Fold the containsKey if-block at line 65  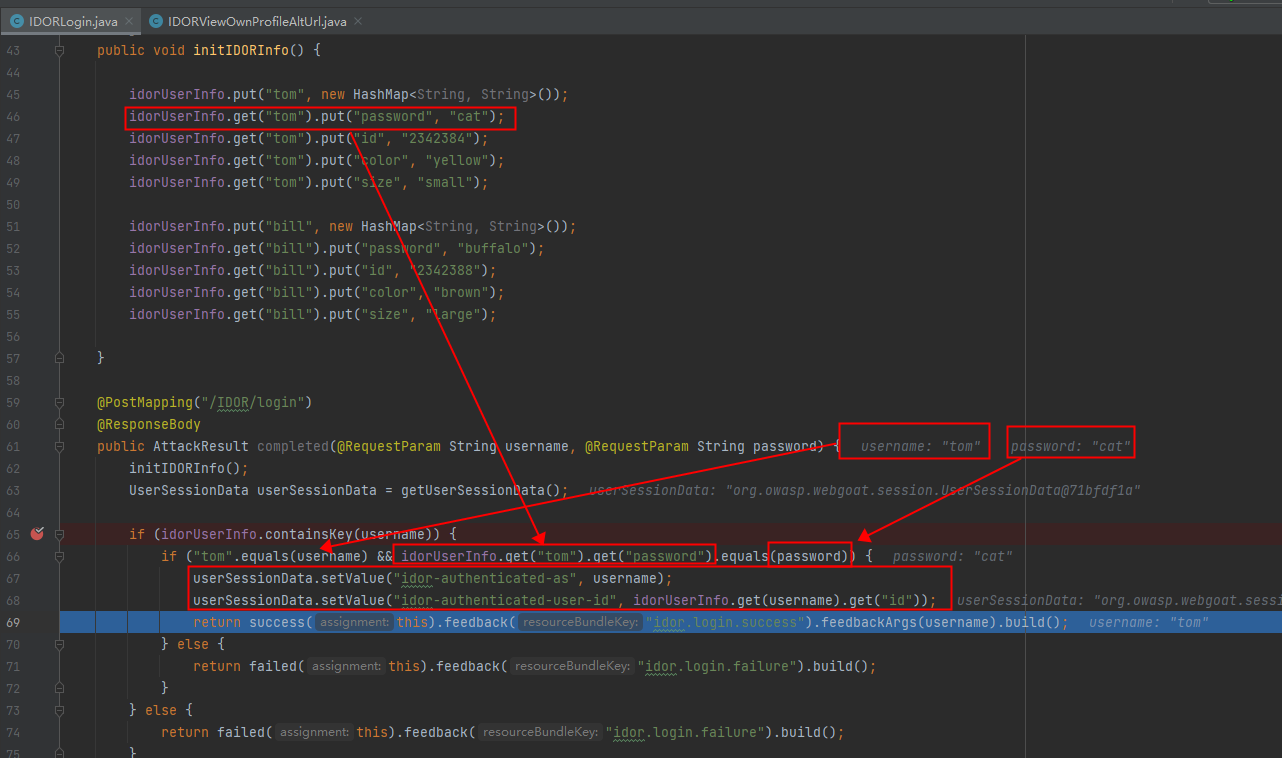tap(60, 534)
